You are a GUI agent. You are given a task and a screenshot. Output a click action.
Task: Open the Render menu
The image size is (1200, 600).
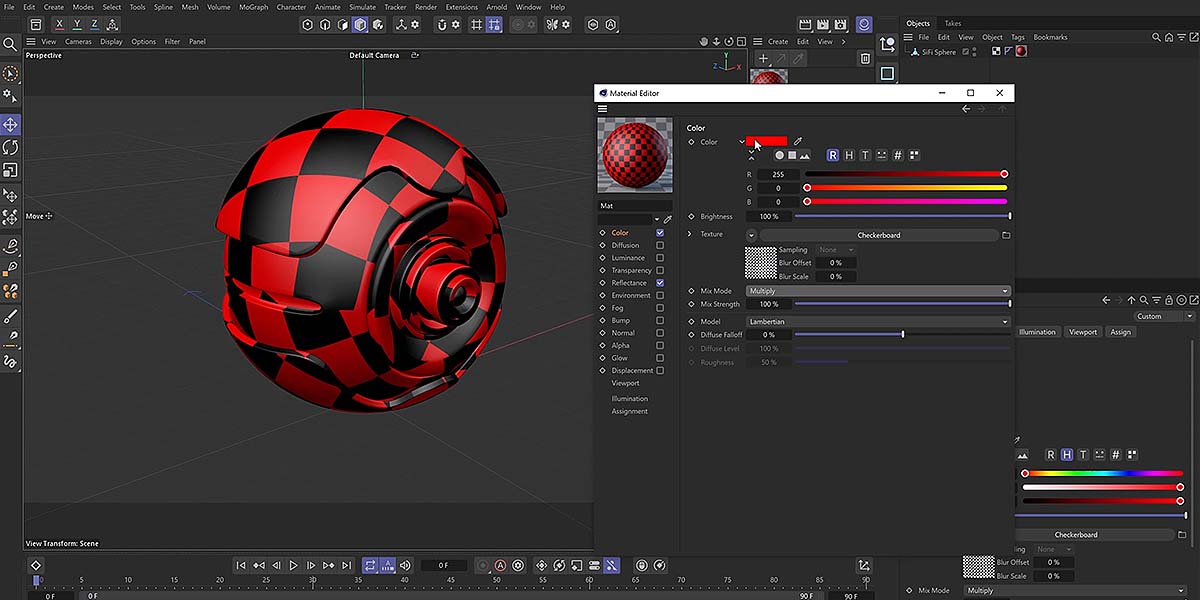pyautogui.click(x=426, y=7)
